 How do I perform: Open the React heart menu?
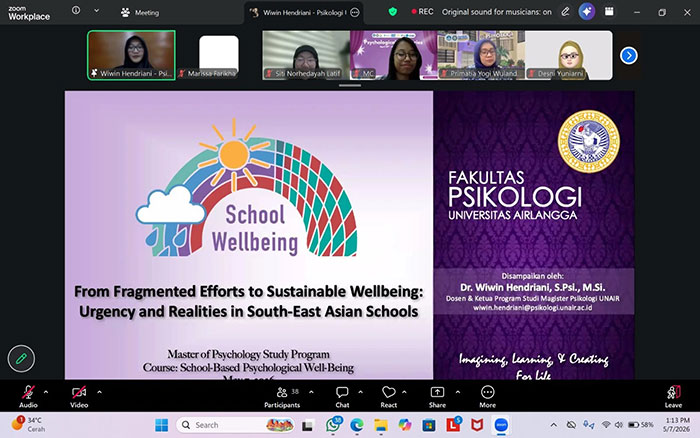coord(389,396)
